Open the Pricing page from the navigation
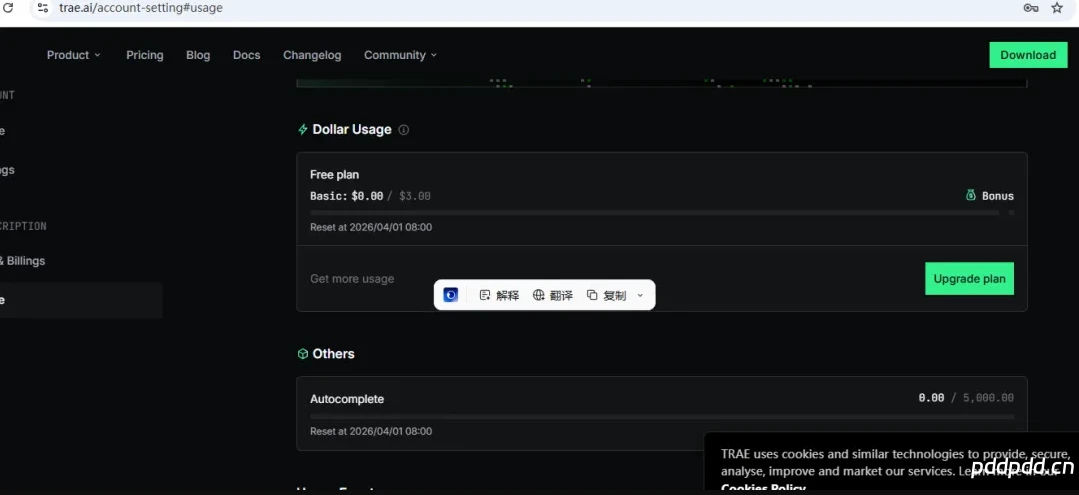1079x495 pixels. [x=145, y=55]
